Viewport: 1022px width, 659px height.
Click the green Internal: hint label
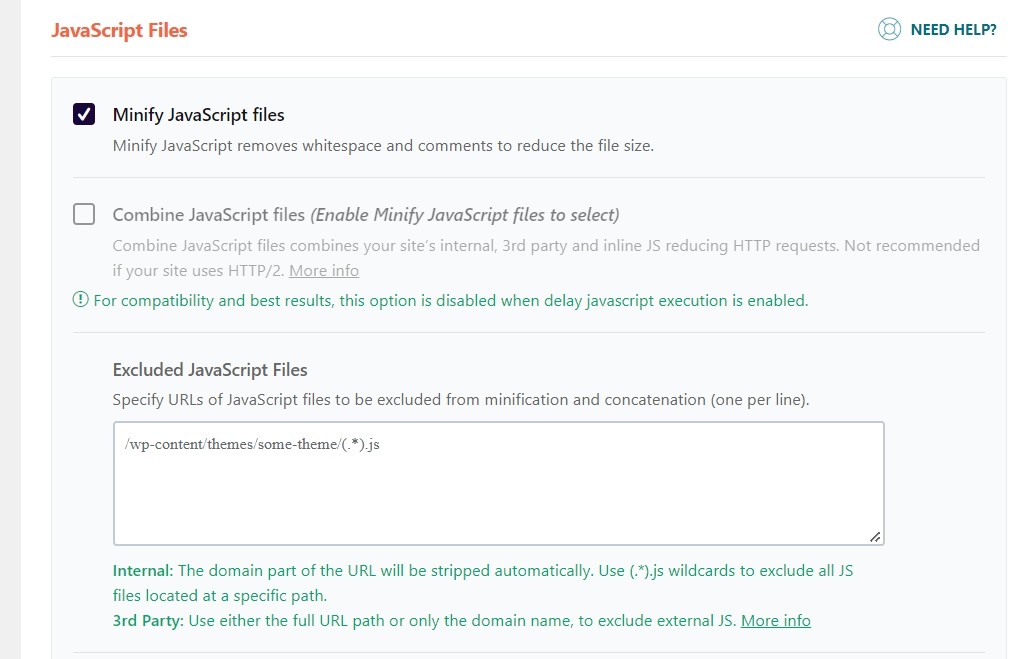(143, 571)
